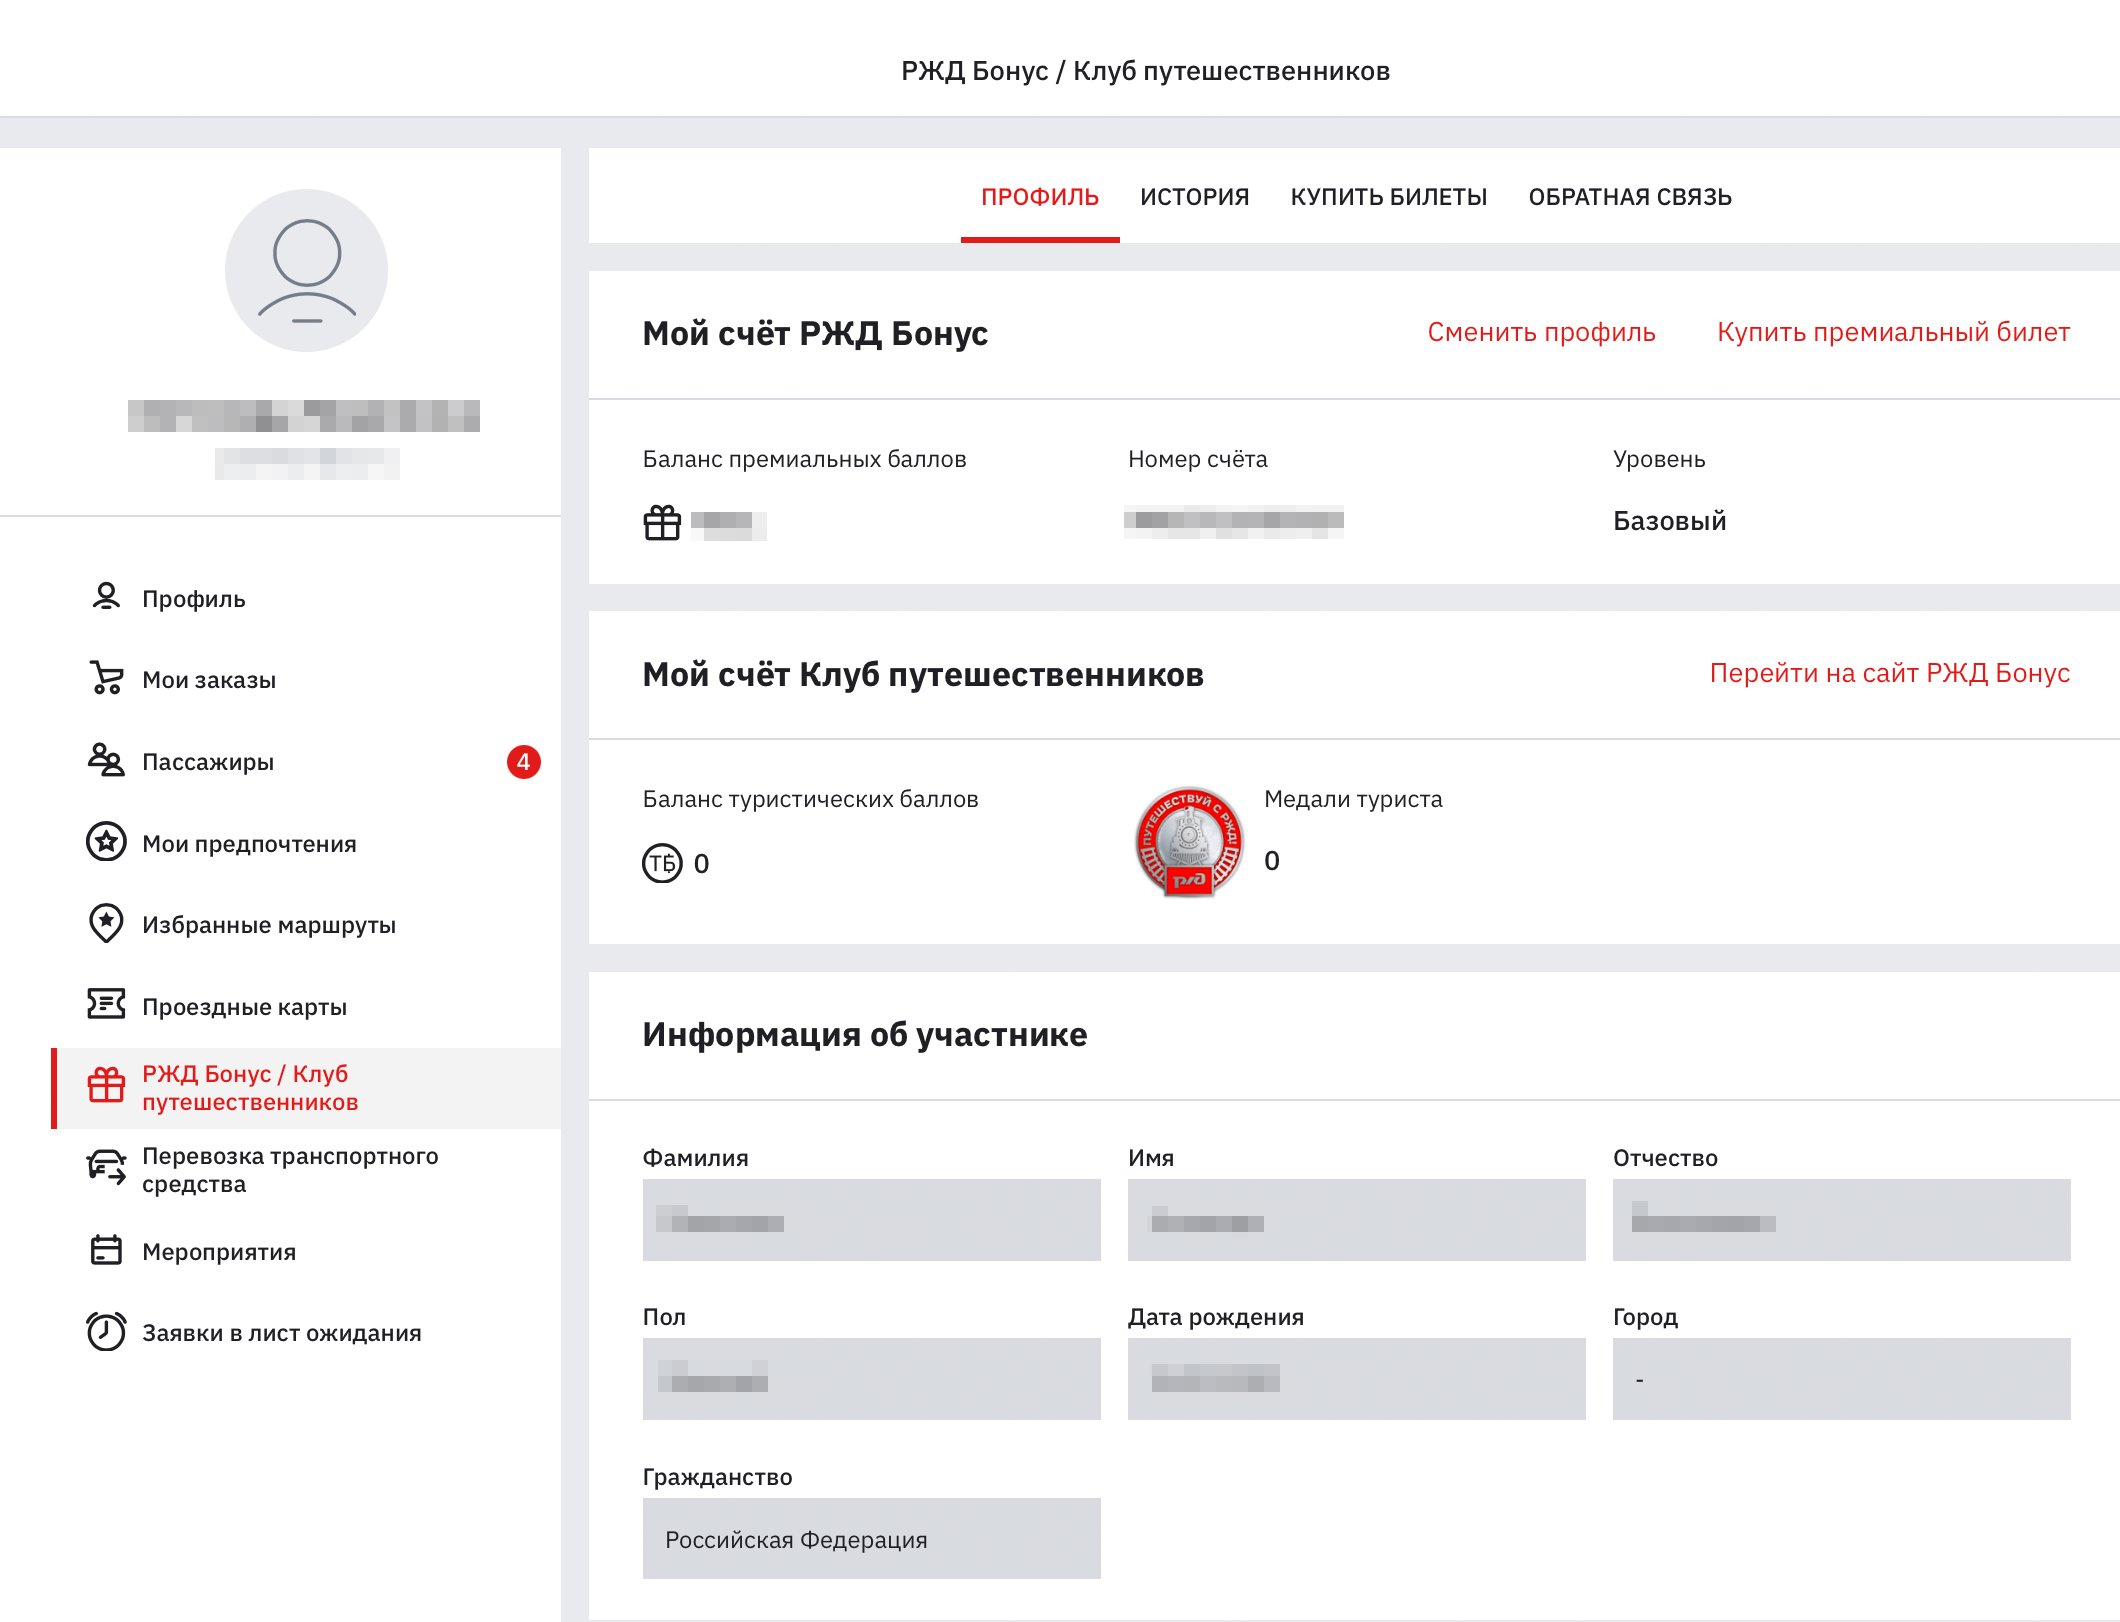This screenshot has width=2120, height=1622.
Task: Click the Дата рождения field
Action: [x=1356, y=1379]
